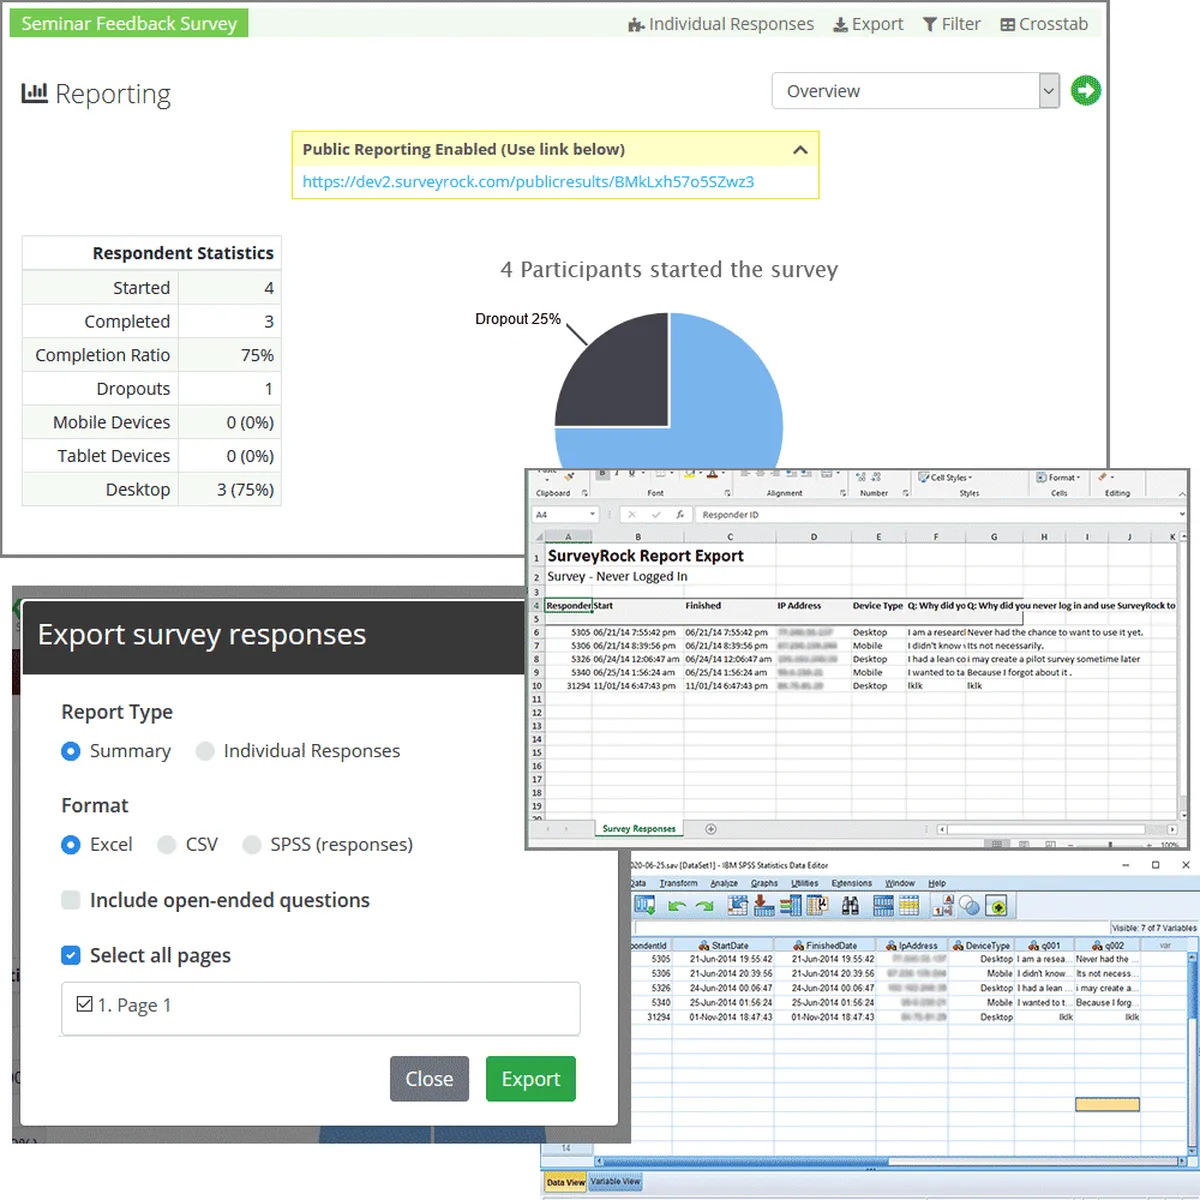Open the Overview report dropdown
The width and height of the screenshot is (1200, 1200).
pyautogui.click(x=915, y=91)
